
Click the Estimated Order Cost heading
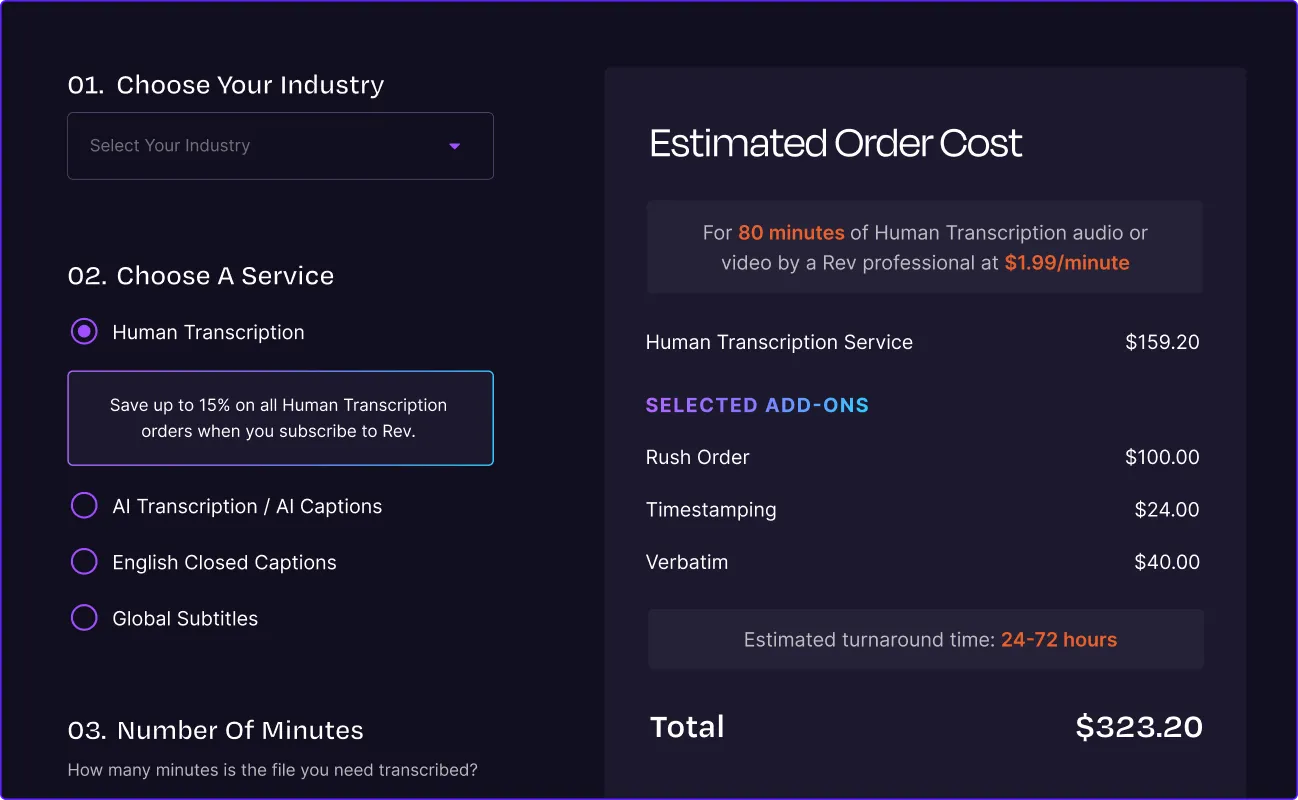[x=836, y=143]
